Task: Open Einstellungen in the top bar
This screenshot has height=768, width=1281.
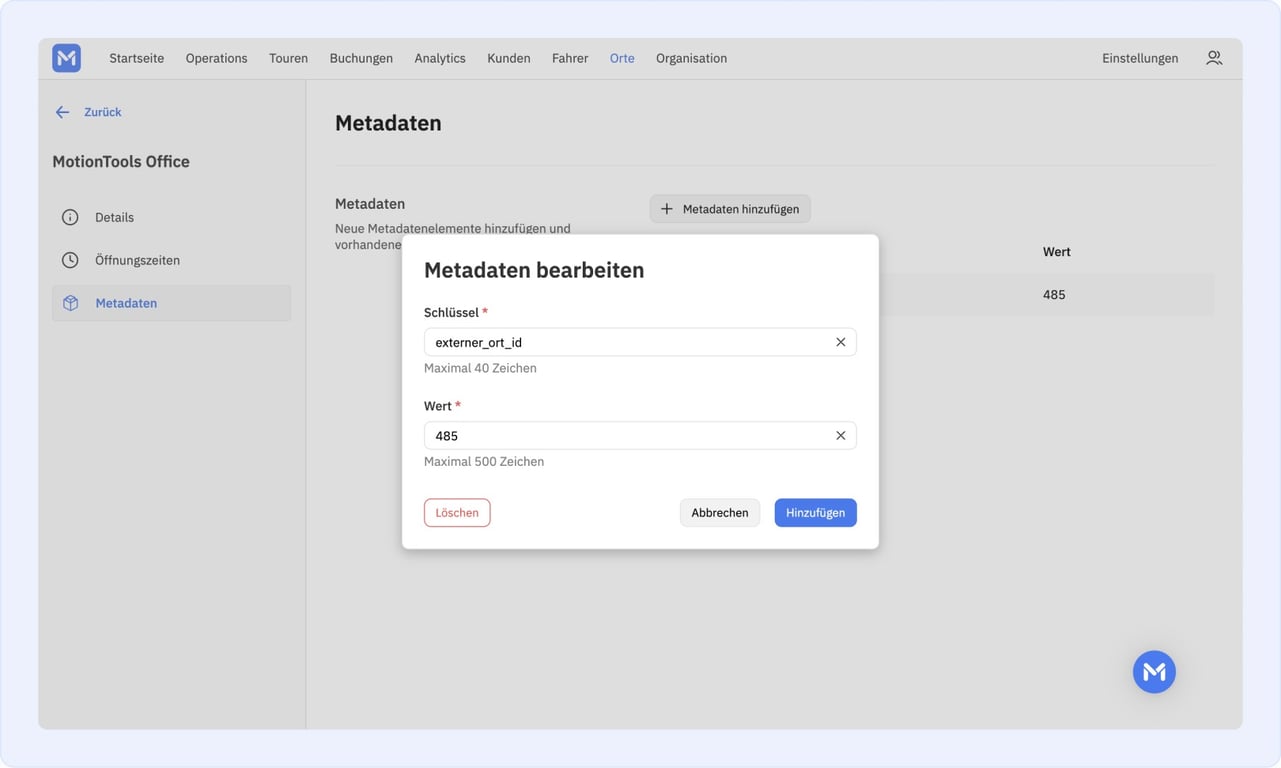Action: pos(1140,58)
